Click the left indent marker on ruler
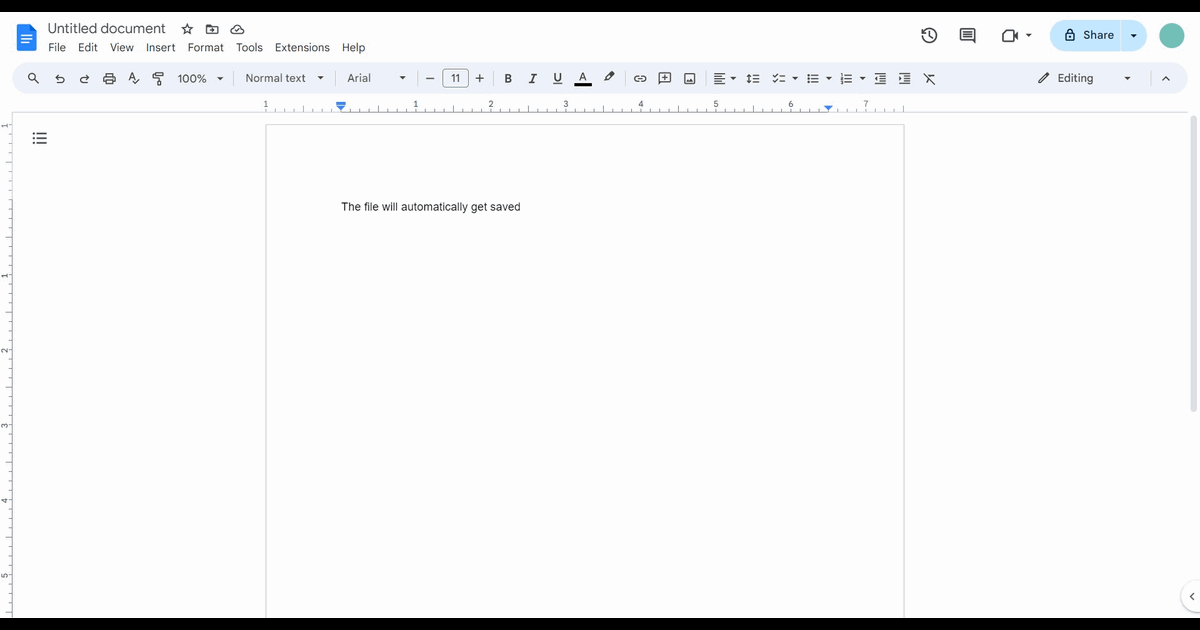Viewport: 1200px width, 630px height. pos(341,105)
